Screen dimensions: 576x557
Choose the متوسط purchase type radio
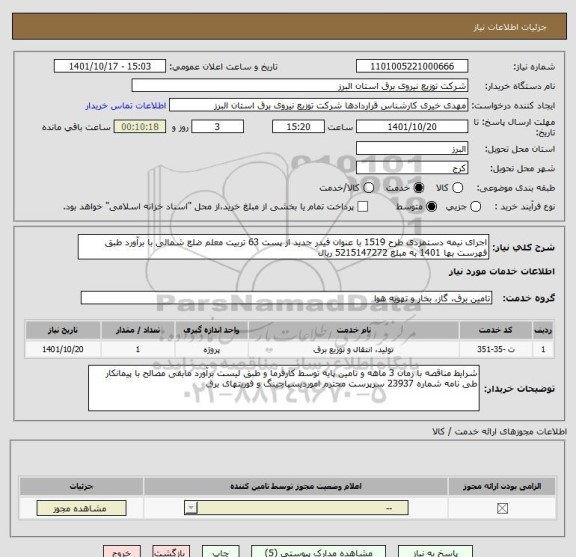[431, 206]
